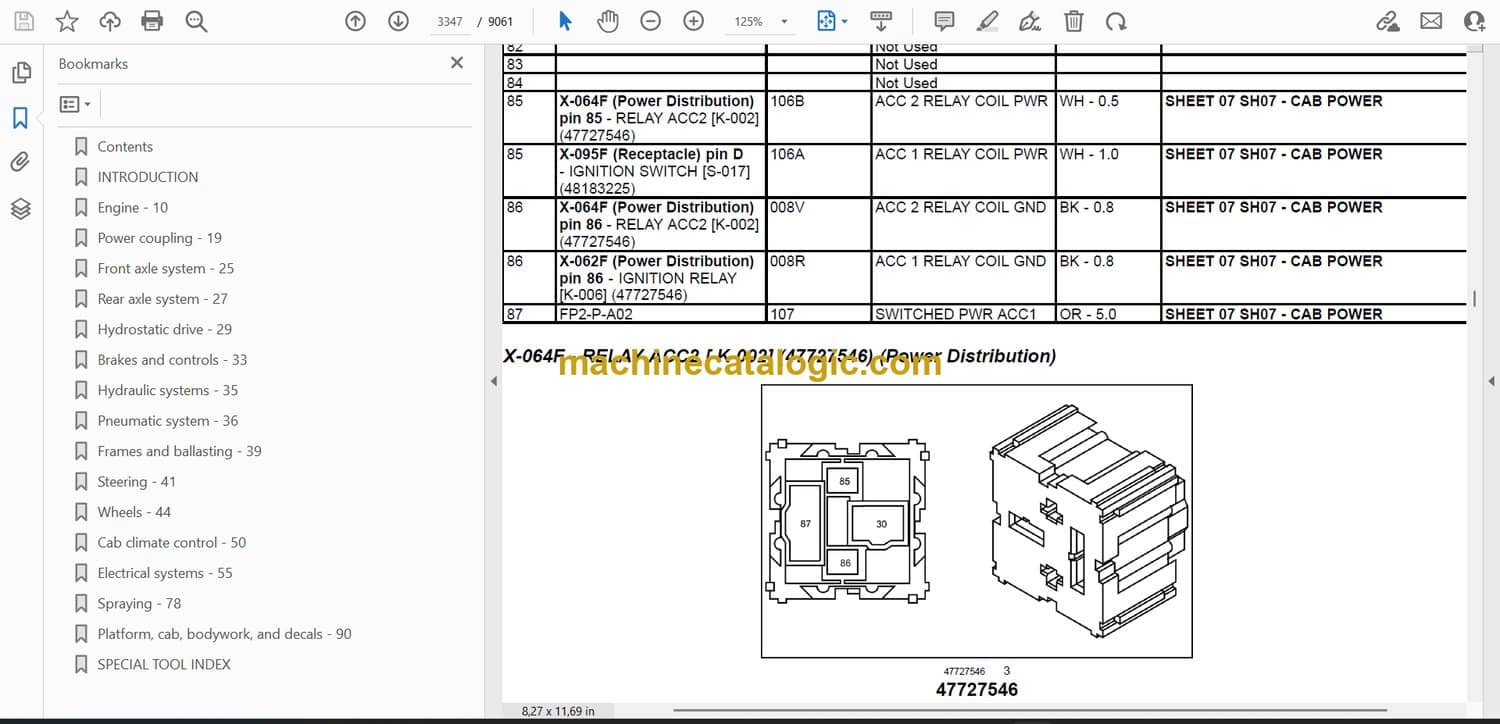The width and height of the screenshot is (1500, 724).
Task: Click the "FP2-P-A02" table cell
Action: coord(661,314)
